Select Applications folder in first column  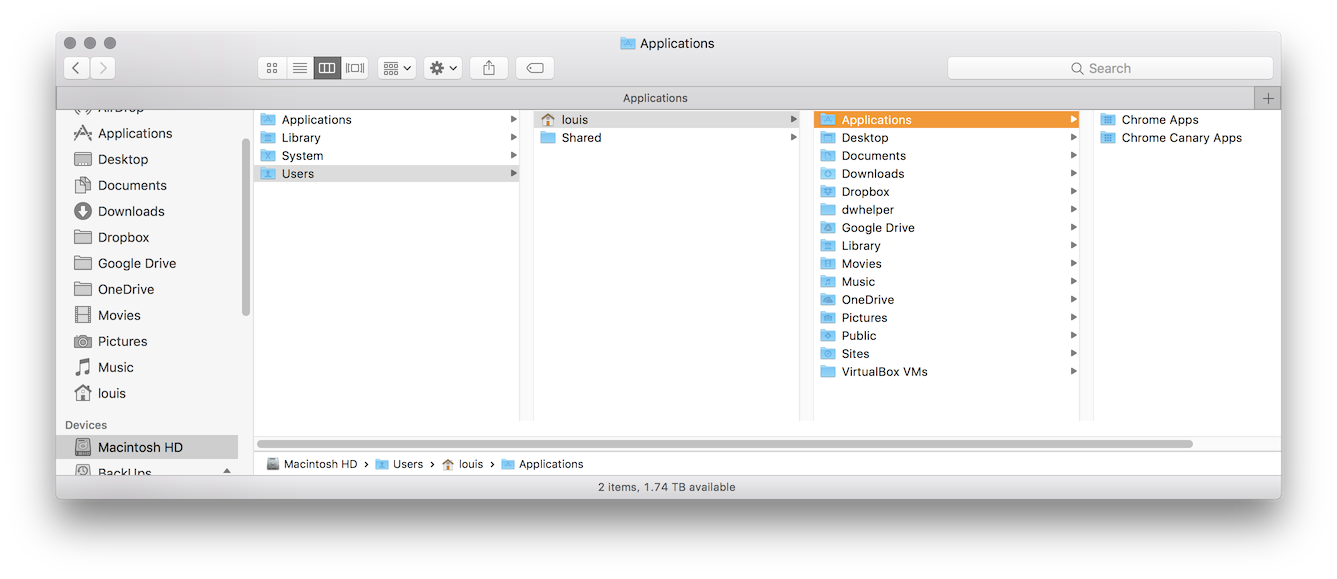(387, 119)
